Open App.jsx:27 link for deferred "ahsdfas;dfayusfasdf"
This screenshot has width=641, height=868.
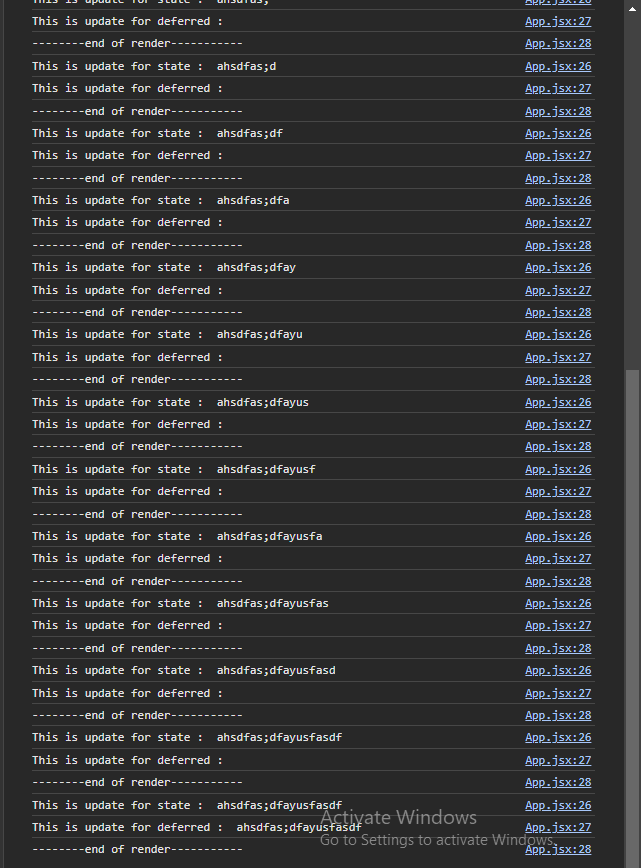(558, 827)
